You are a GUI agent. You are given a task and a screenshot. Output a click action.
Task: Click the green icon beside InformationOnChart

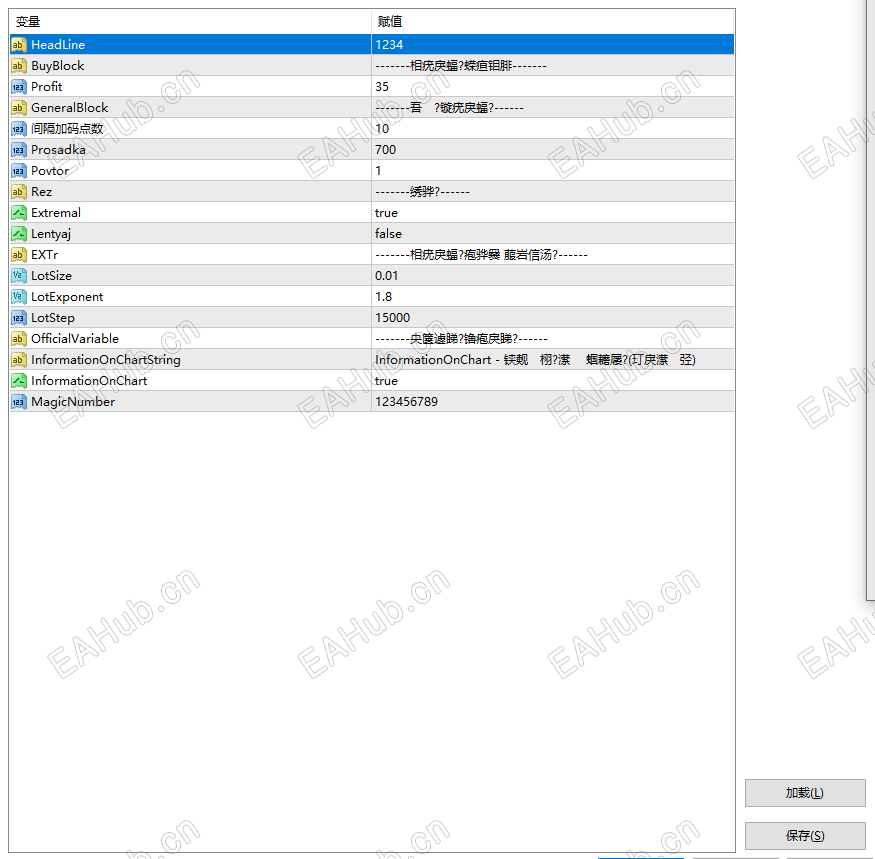17,380
